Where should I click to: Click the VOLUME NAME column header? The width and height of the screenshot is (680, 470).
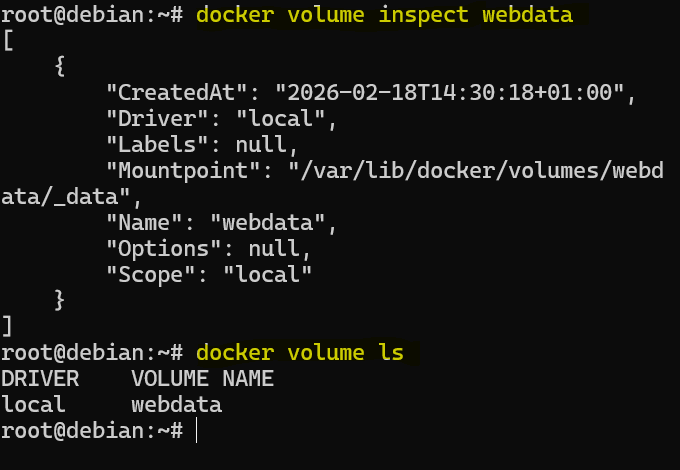pos(203,378)
